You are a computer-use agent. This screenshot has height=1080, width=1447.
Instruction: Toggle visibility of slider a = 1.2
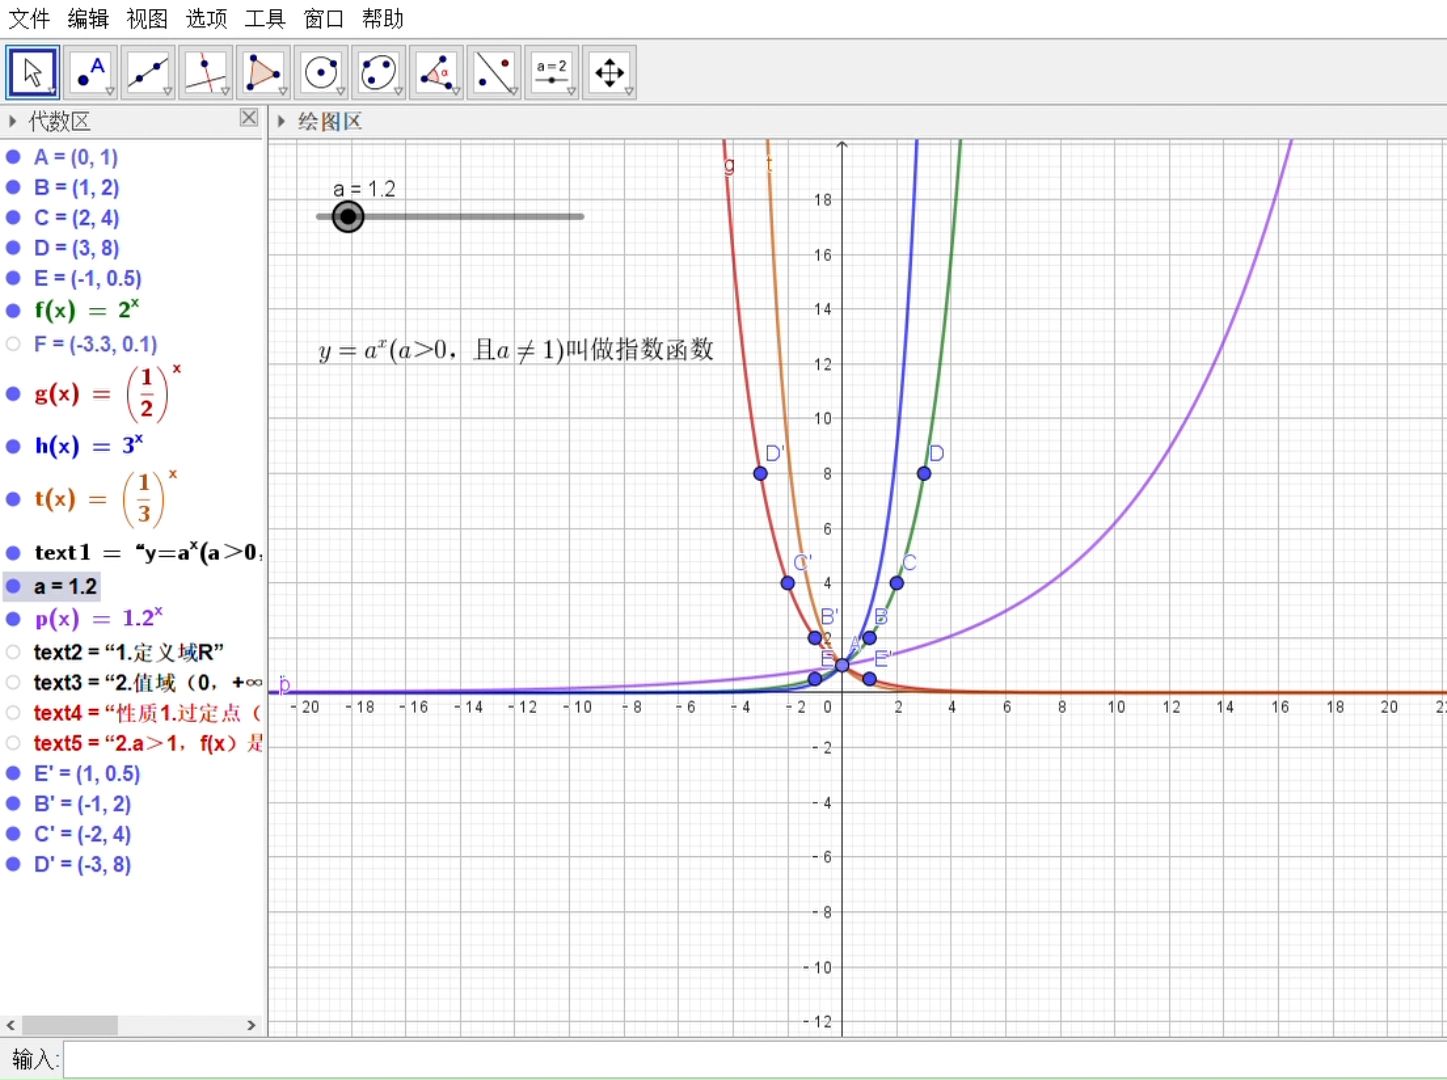13,586
